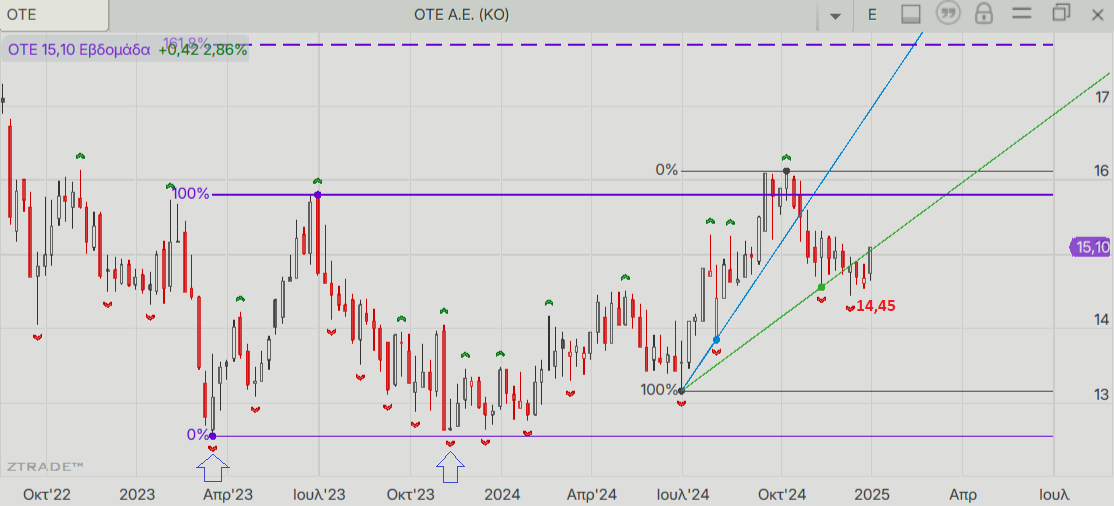Click red fractal marker beside the 14,45 label
1114x506 pixels.
coord(850,308)
